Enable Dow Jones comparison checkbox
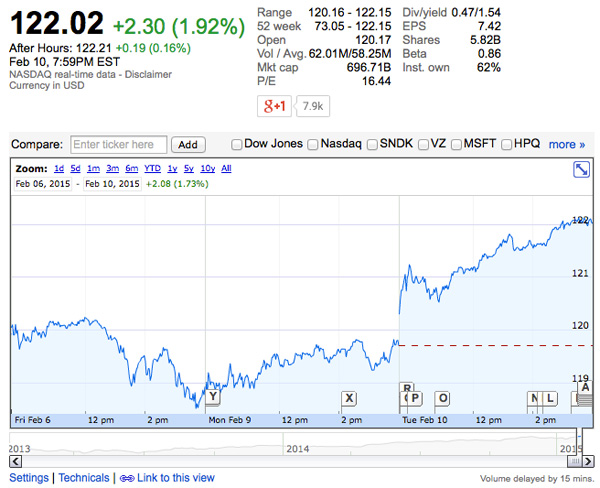 click(236, 145)
